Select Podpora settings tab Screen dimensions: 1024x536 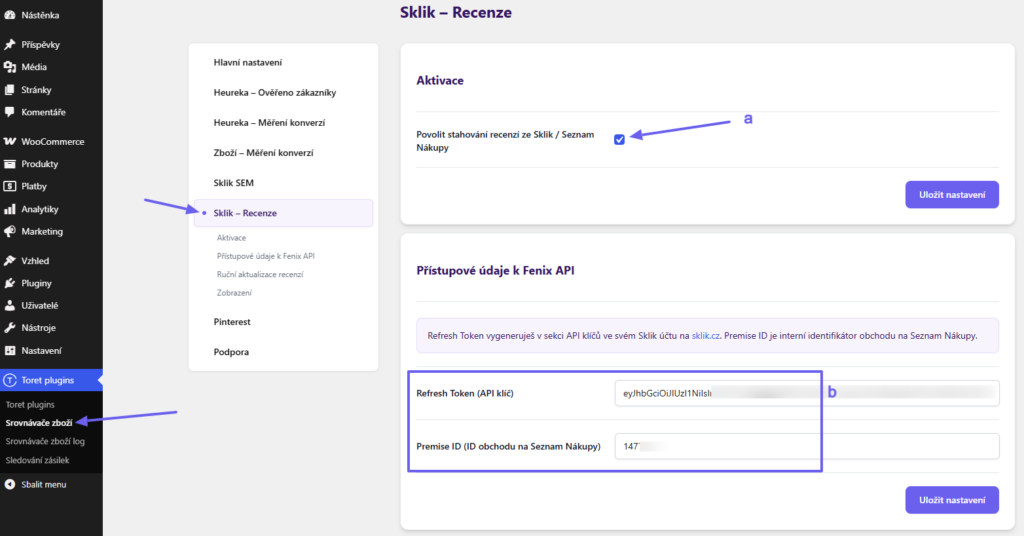[x=231, y=352]
